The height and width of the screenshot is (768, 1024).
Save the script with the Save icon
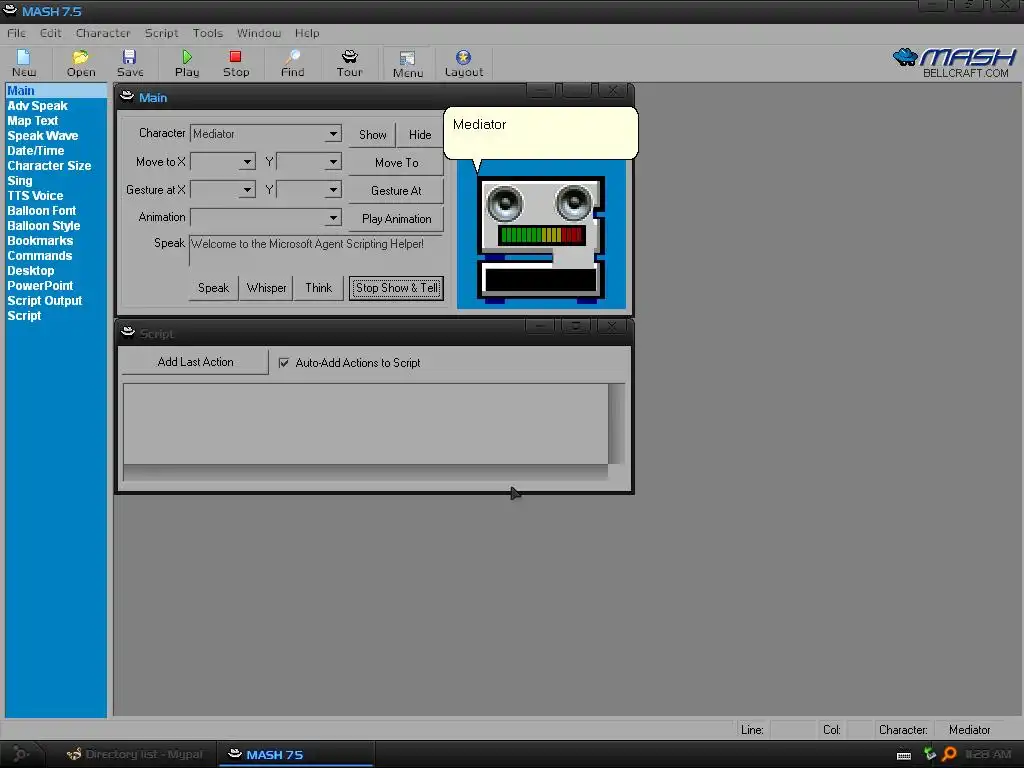tap(130, 63)
